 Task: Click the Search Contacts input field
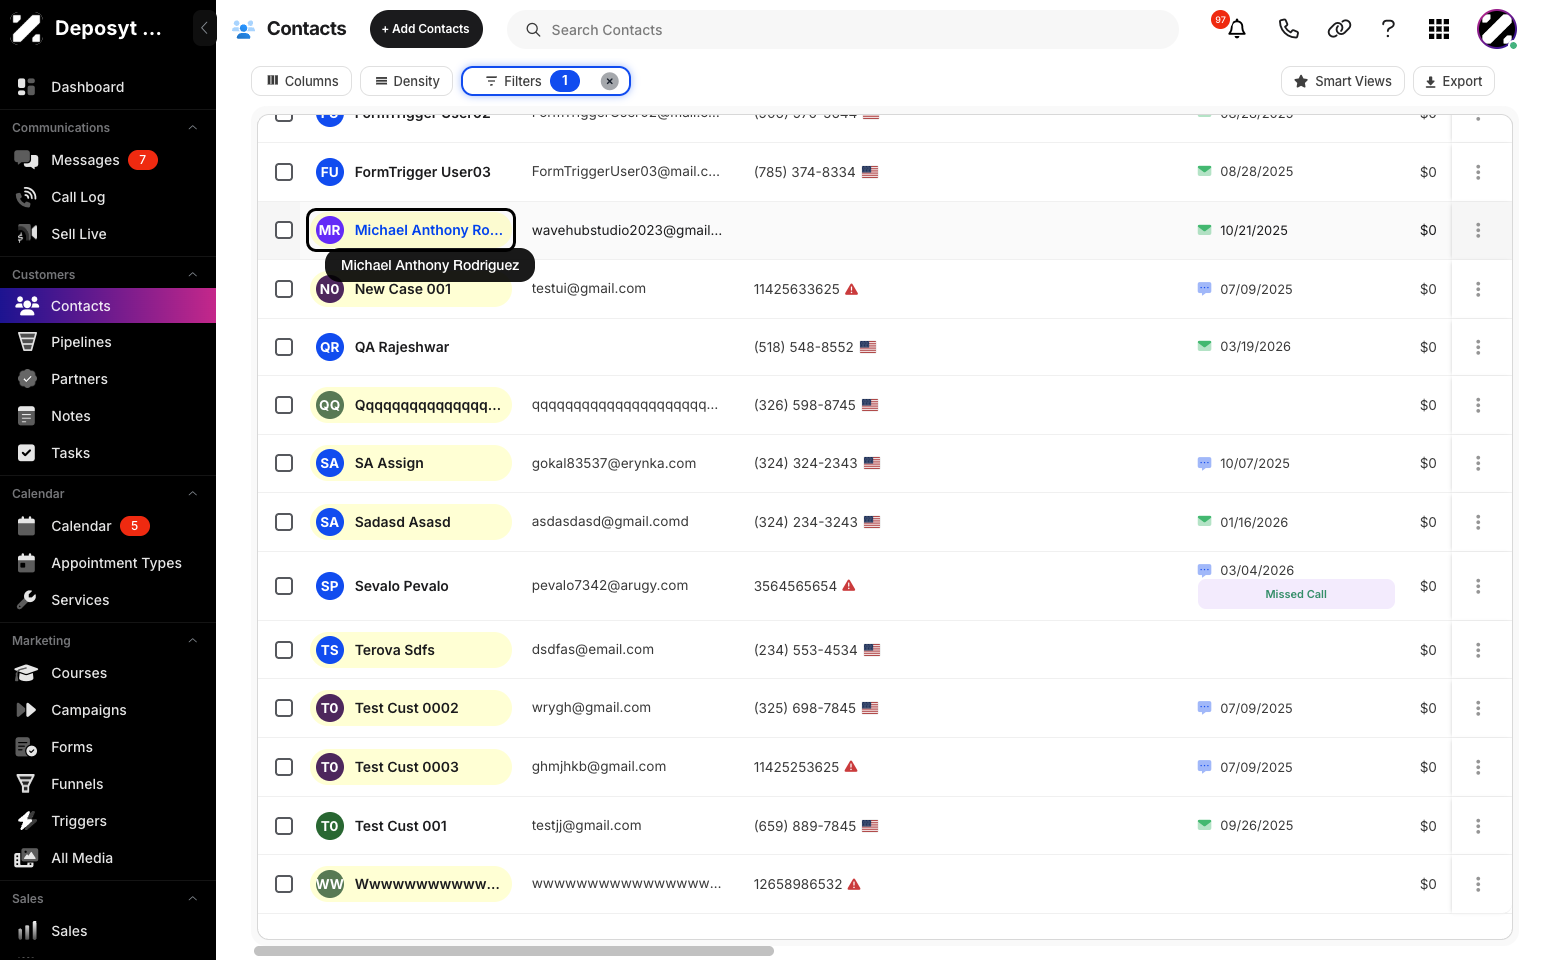(843, 30)
